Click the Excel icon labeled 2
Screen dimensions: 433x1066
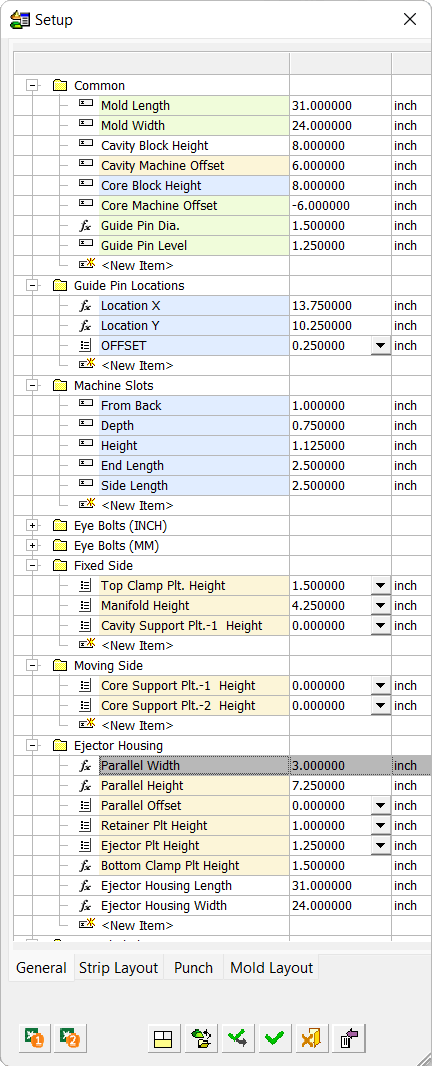pyautogui.click(x=71, y=1038)
